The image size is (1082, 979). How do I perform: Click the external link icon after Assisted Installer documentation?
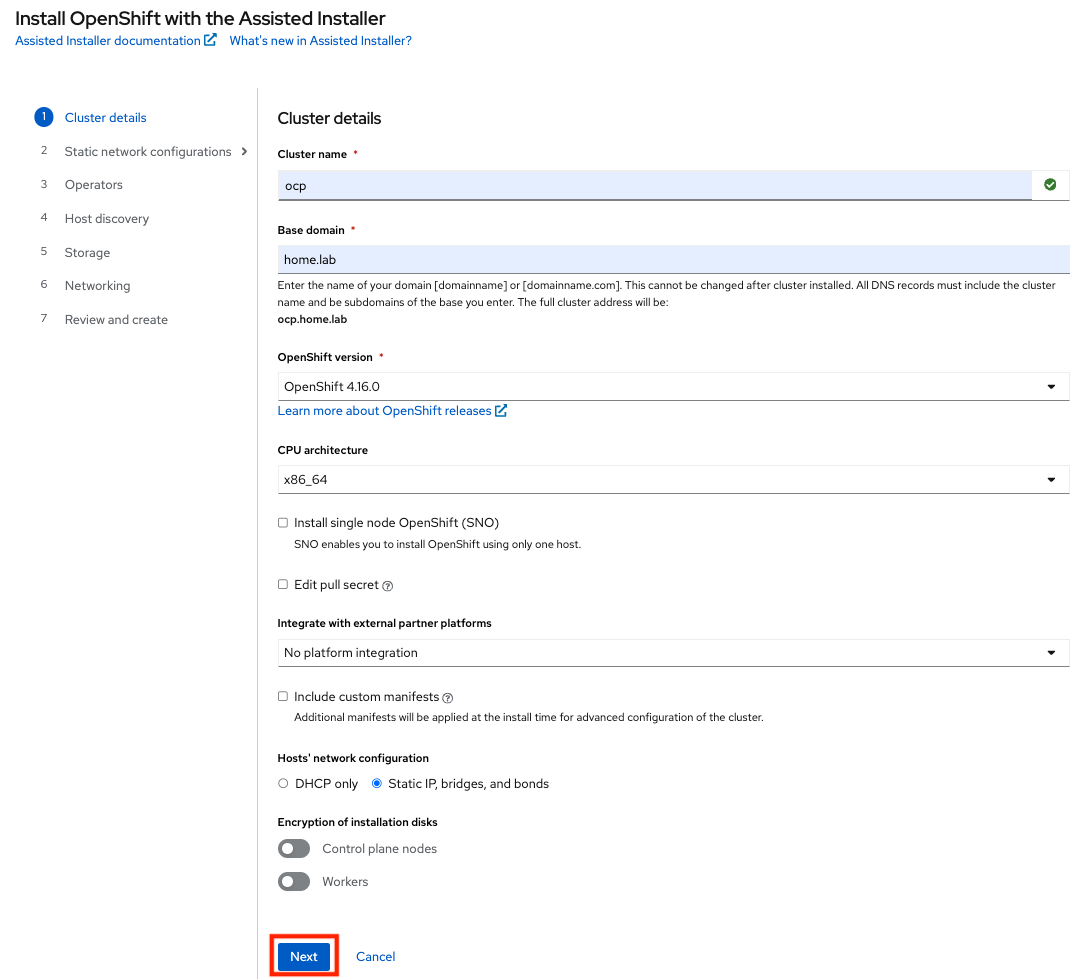(x=210, y=40)
